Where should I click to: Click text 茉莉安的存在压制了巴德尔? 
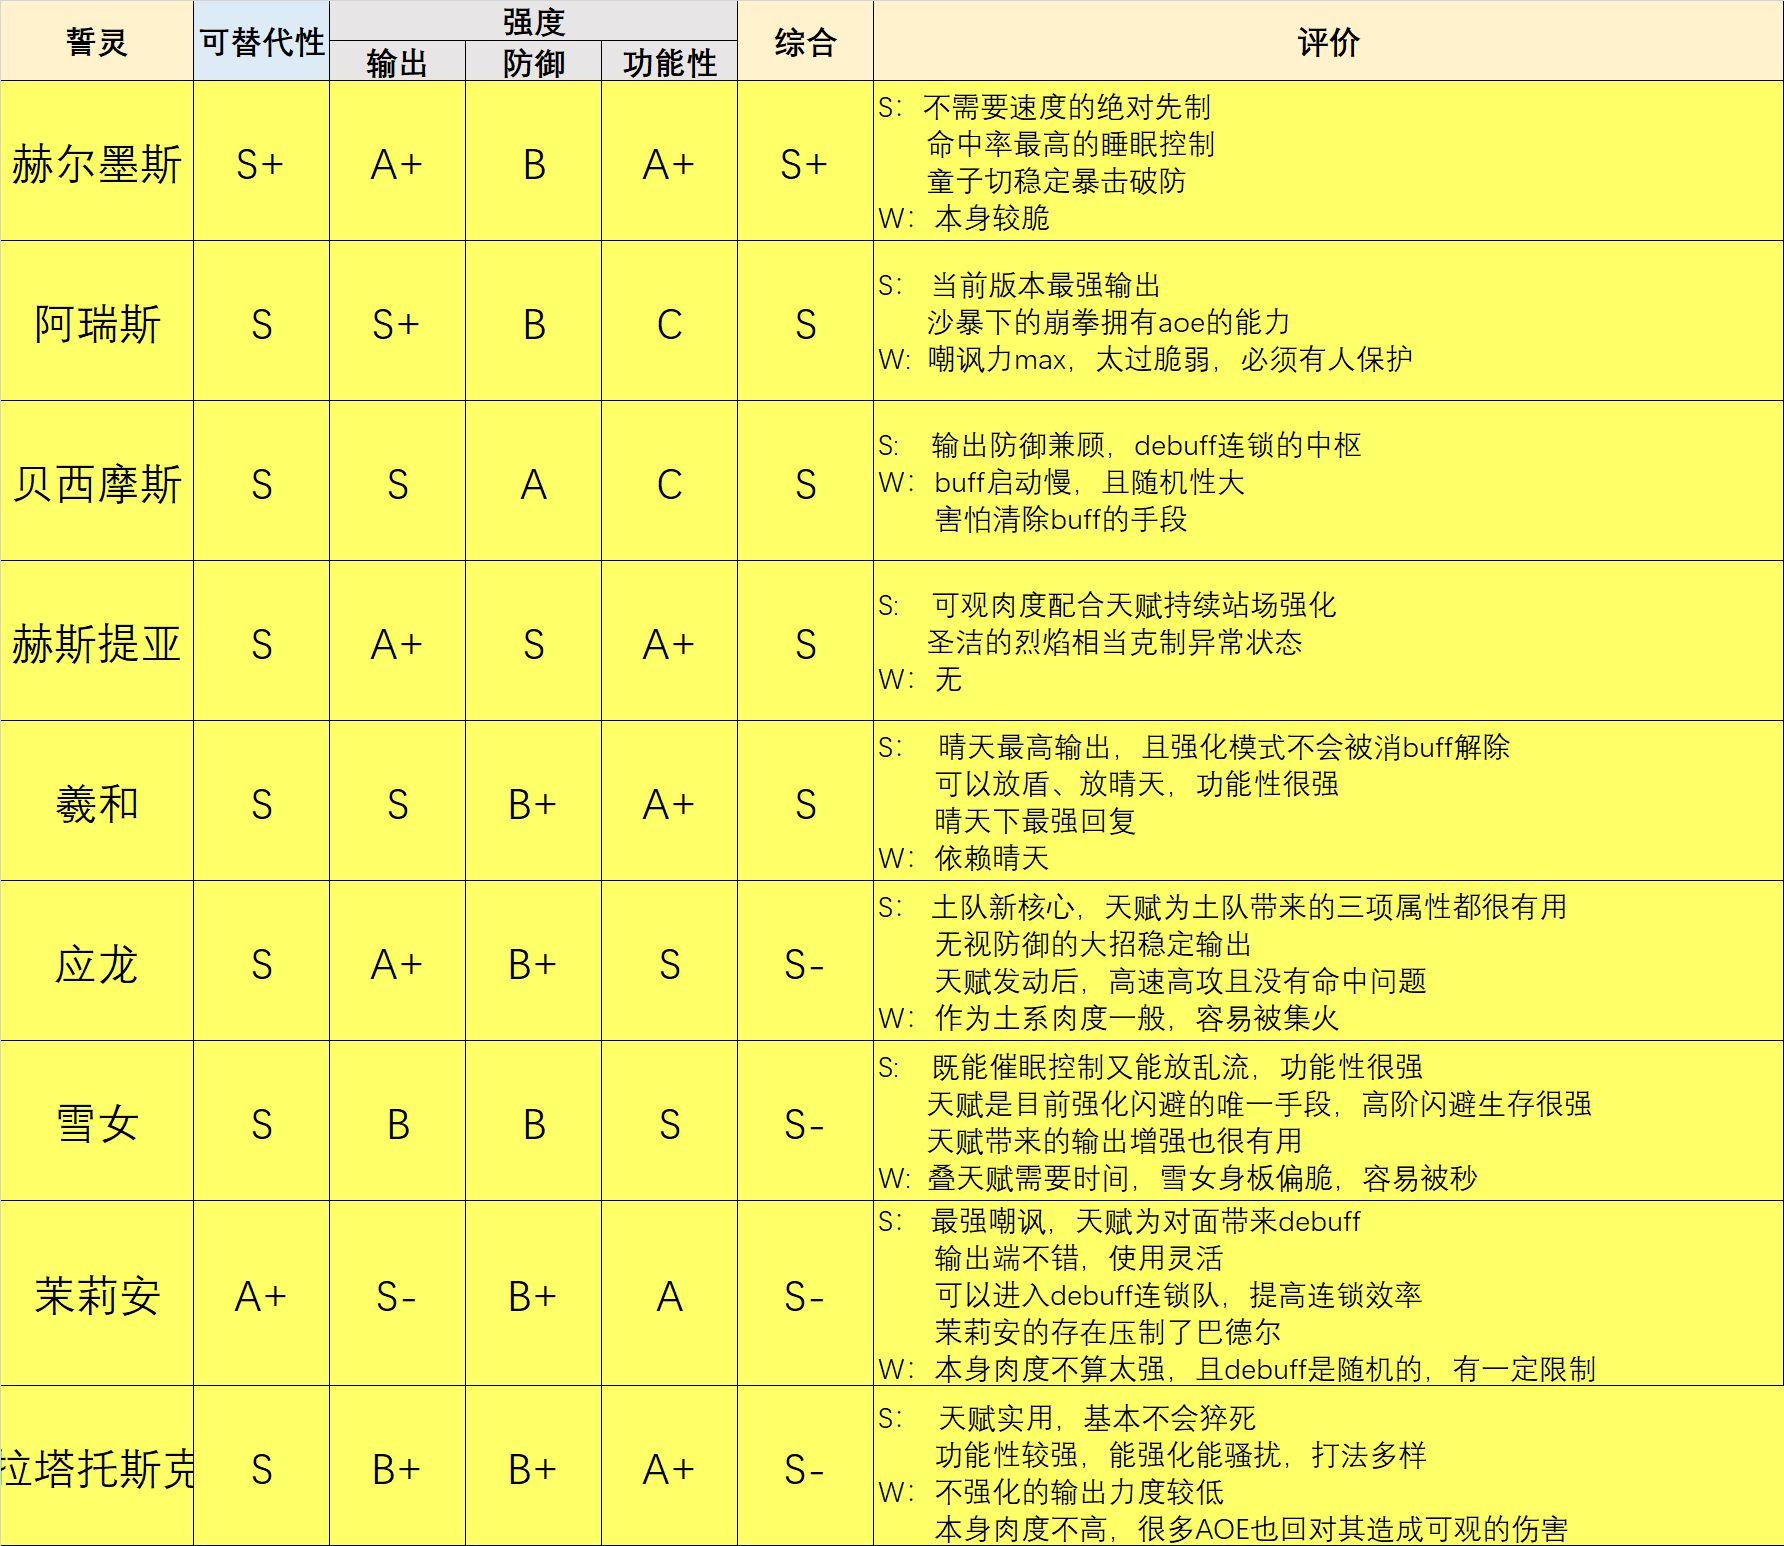1108,1332
